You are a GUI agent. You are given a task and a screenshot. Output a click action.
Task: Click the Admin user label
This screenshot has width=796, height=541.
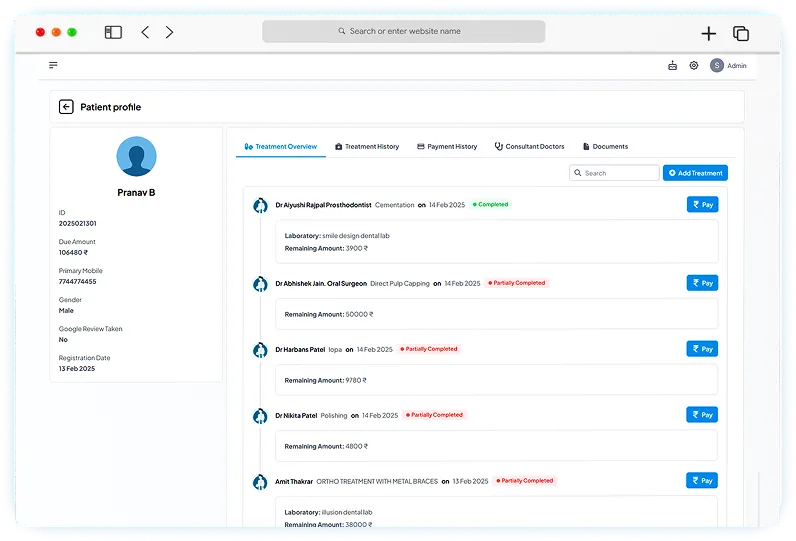pos(737,66)
